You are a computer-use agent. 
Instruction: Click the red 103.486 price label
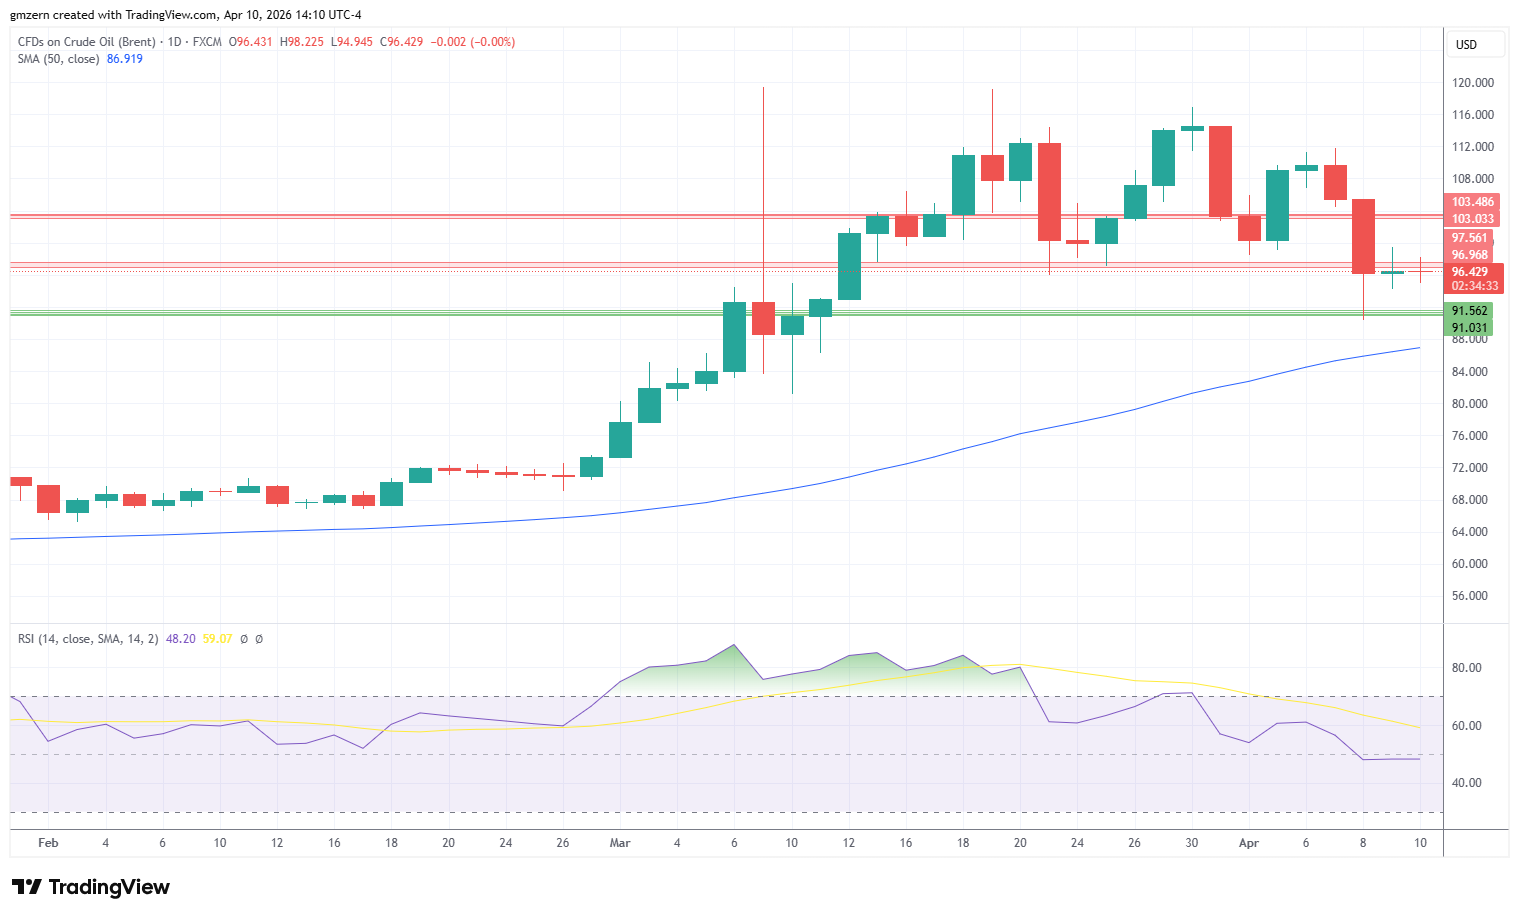(x=1472, y=202)
